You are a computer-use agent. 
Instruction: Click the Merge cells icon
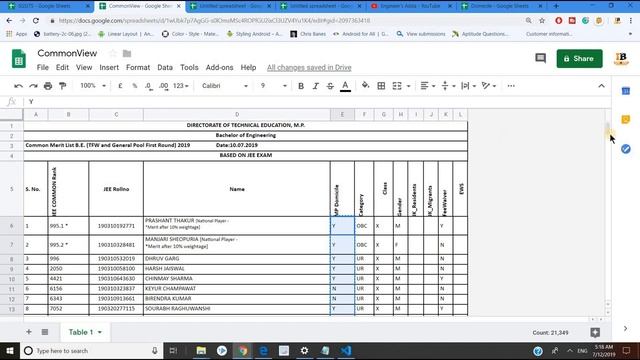(x=397, y=86)
